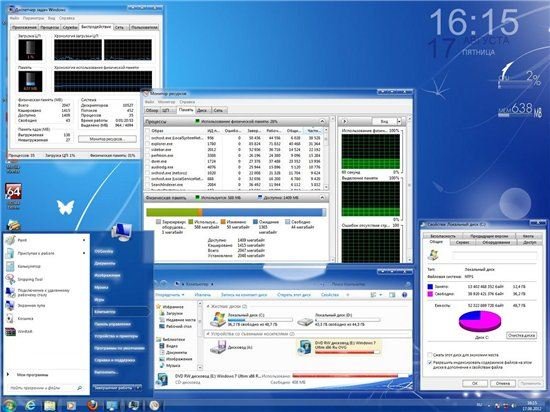Click the Найти программы и файлы field
The height and width of the screenshot is (412, 550).
42,388
